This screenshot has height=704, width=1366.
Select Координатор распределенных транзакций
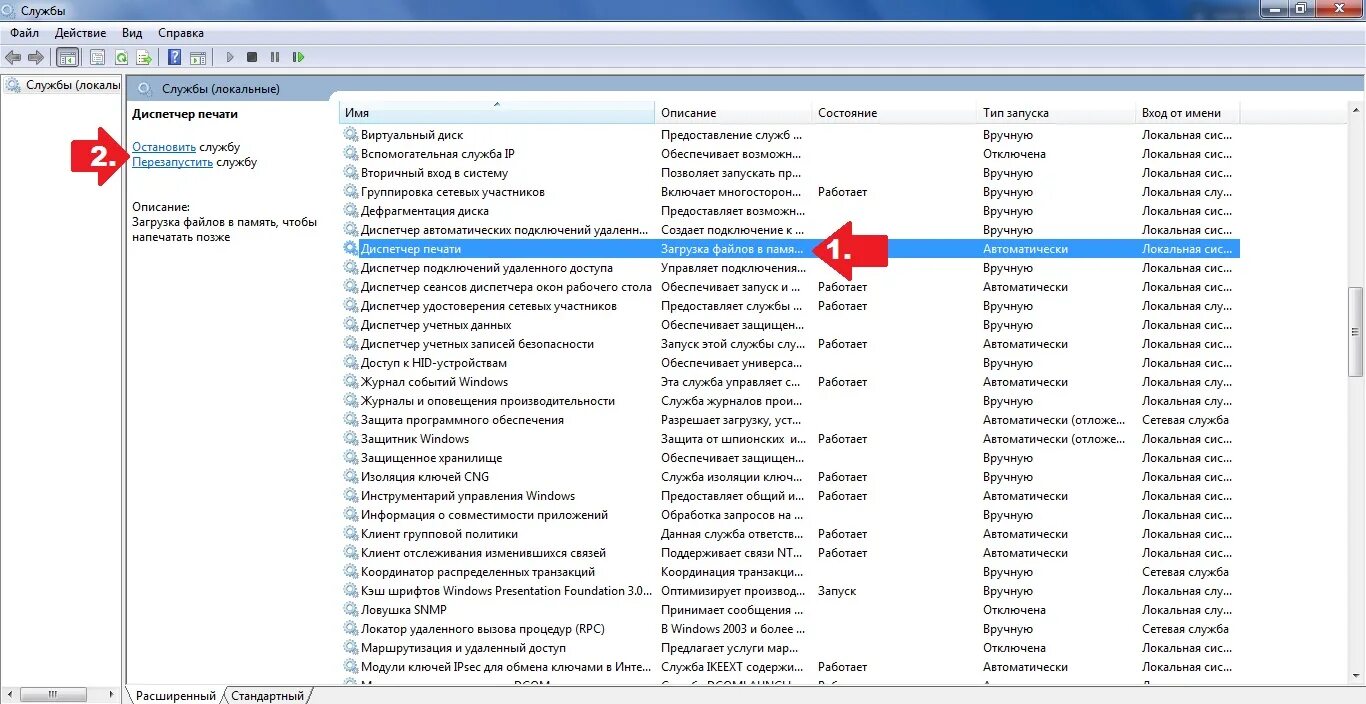[478, 572]
